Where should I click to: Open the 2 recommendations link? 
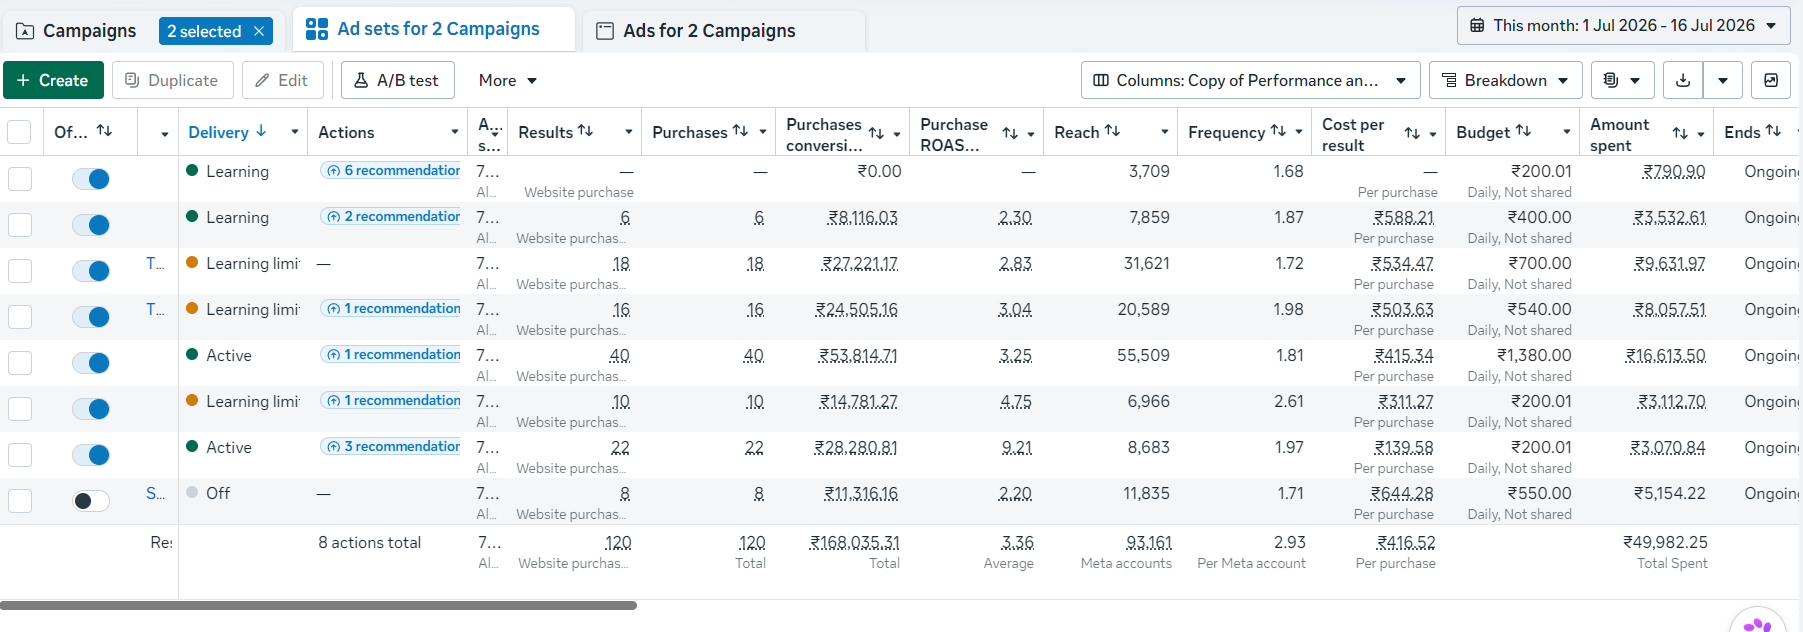pos(390,217)
